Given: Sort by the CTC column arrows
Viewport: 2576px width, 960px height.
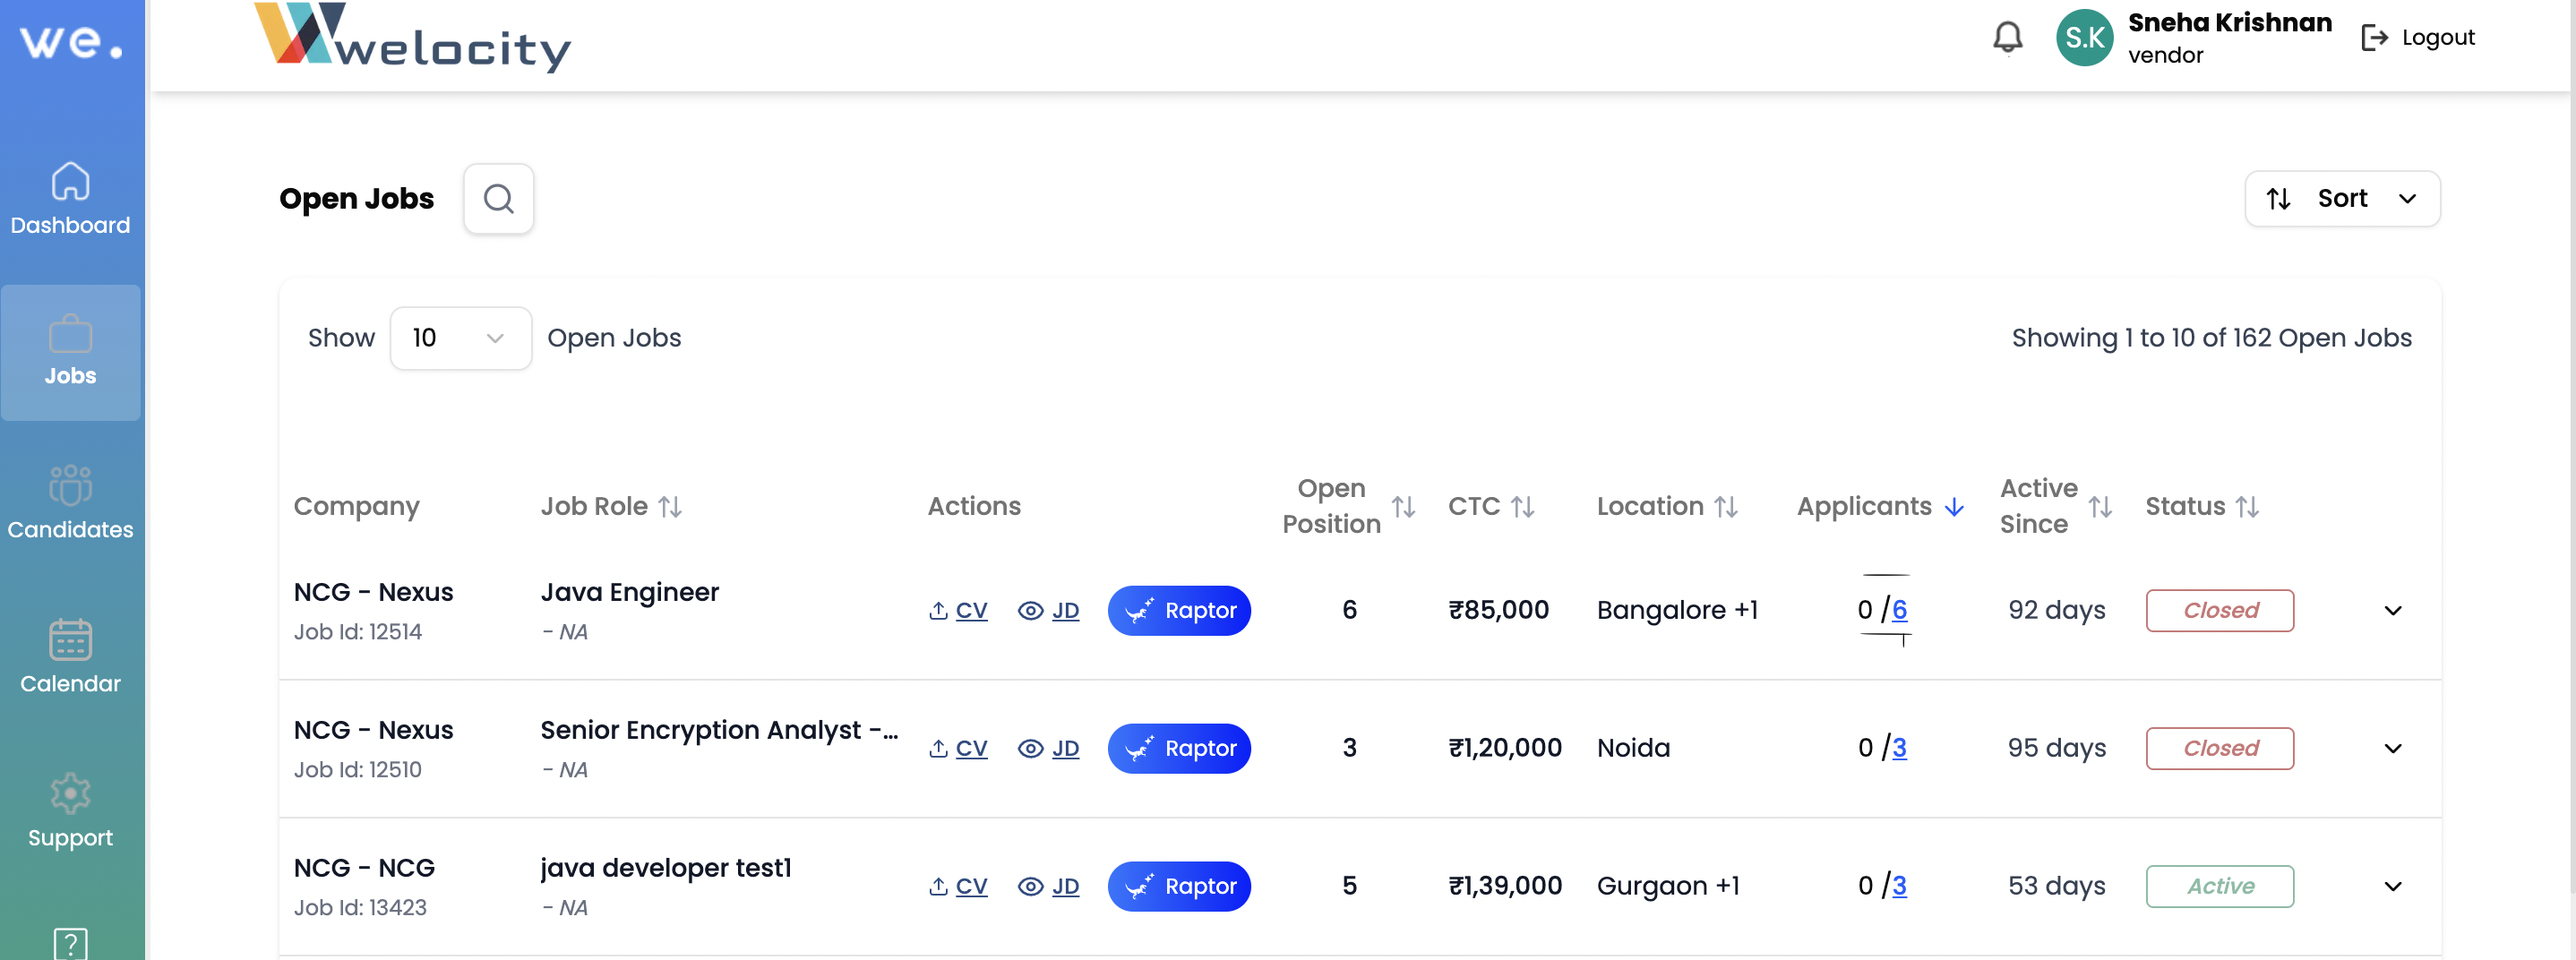Looking at the screenshot, I should pyautogui.click(x=1522, y=507).
